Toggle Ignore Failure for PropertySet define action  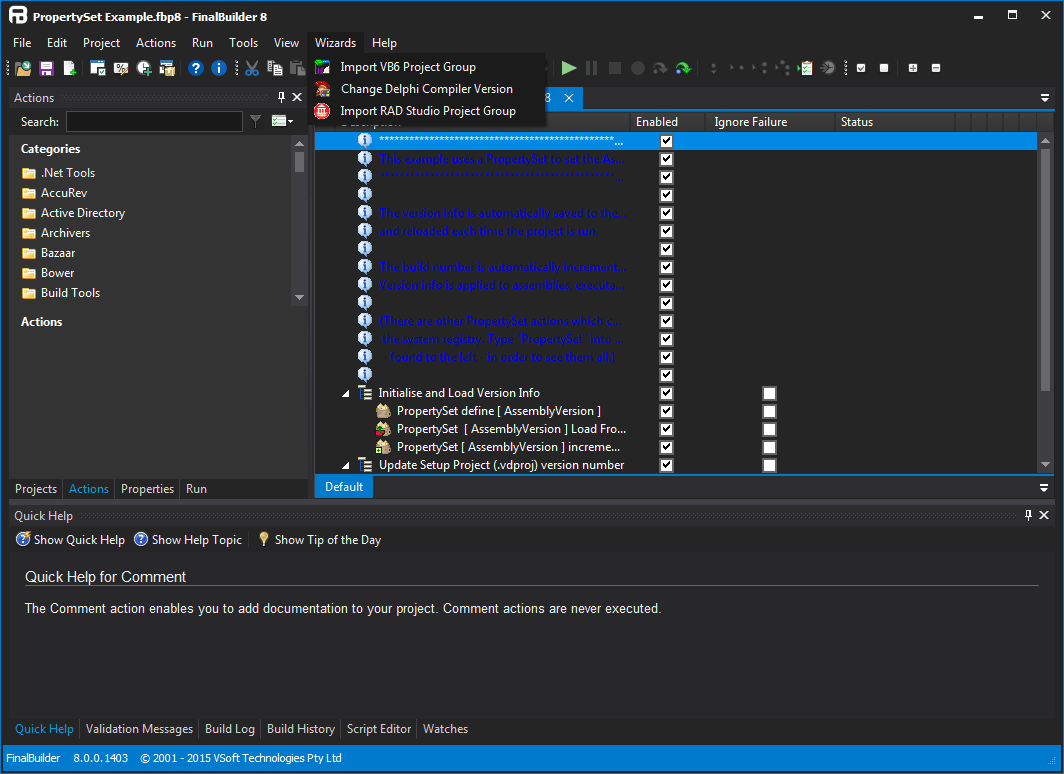(769, 411)
